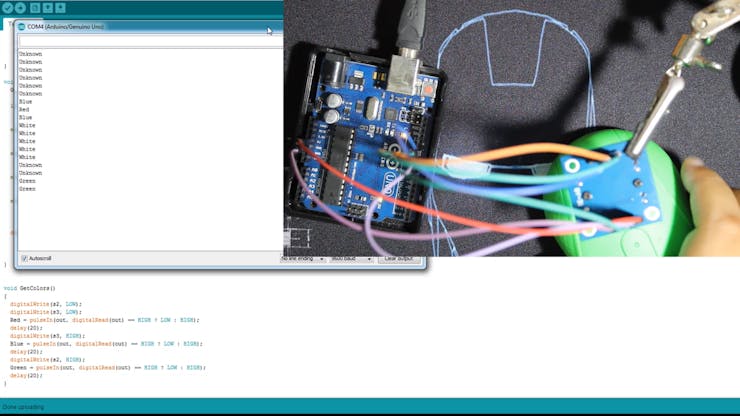Click the first "Blue" line in serial output
Screen dimensions: 740x416
[25, 102]
